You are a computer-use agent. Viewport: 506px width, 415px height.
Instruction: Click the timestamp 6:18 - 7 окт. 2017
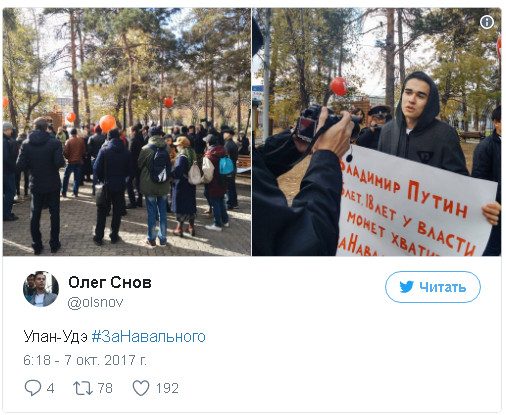pyautogui.click(x=85, y=360)
